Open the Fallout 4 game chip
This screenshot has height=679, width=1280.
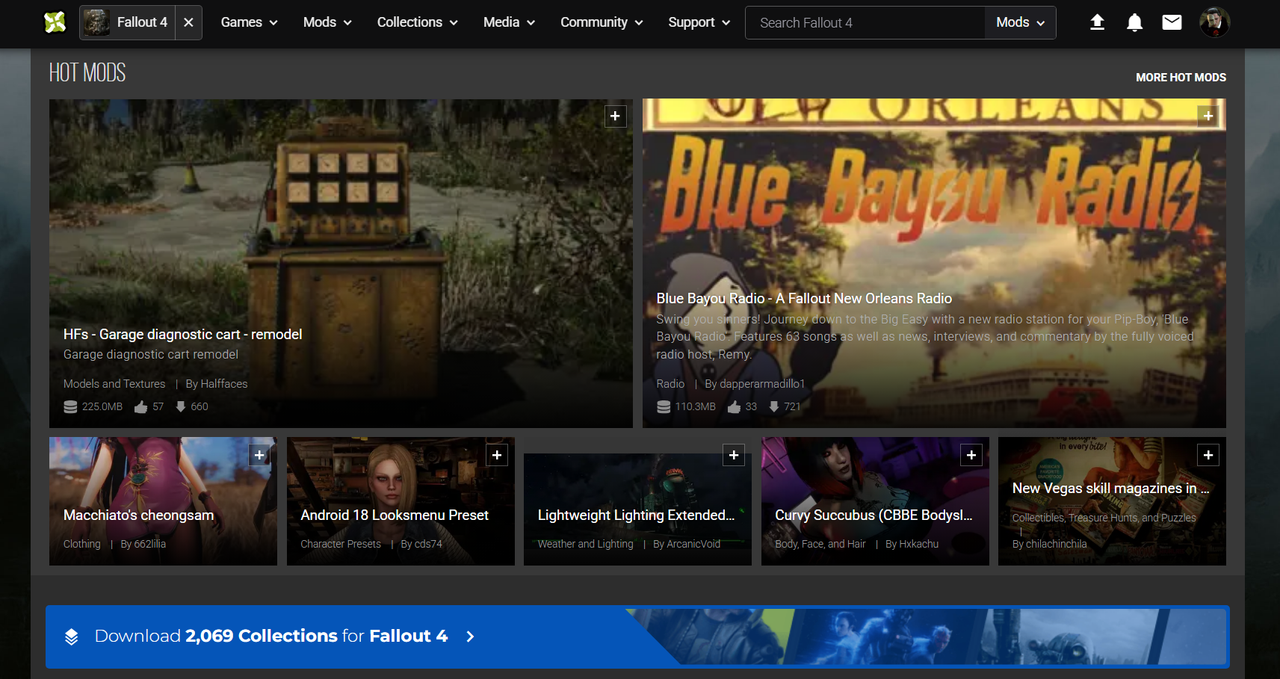coord(127,22)
